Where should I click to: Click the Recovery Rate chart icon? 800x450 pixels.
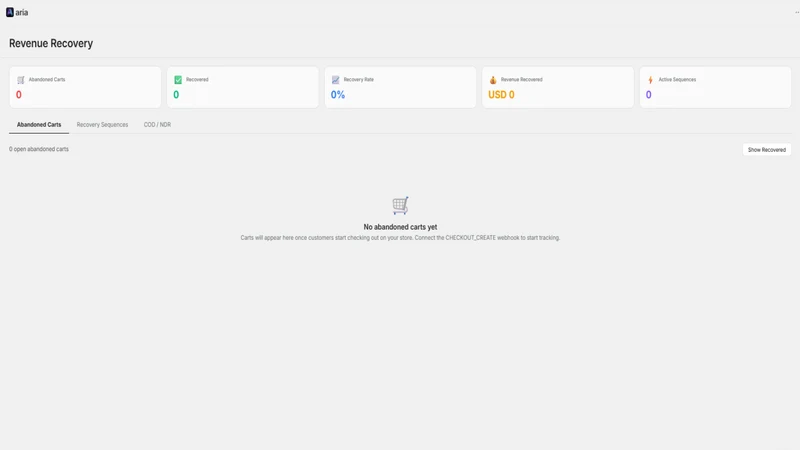[x=336, y=80]
